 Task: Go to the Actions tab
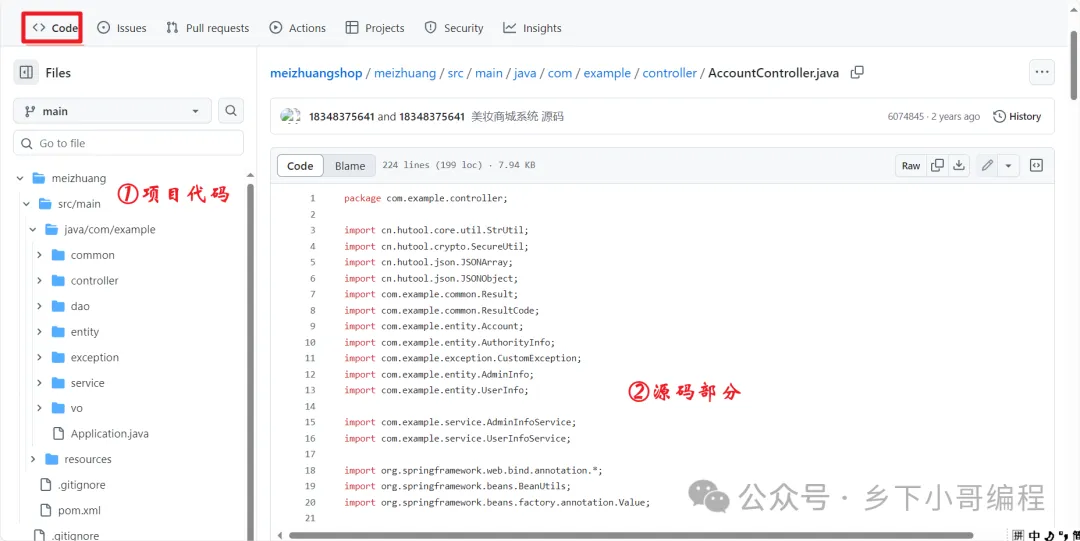click(298, 28)
